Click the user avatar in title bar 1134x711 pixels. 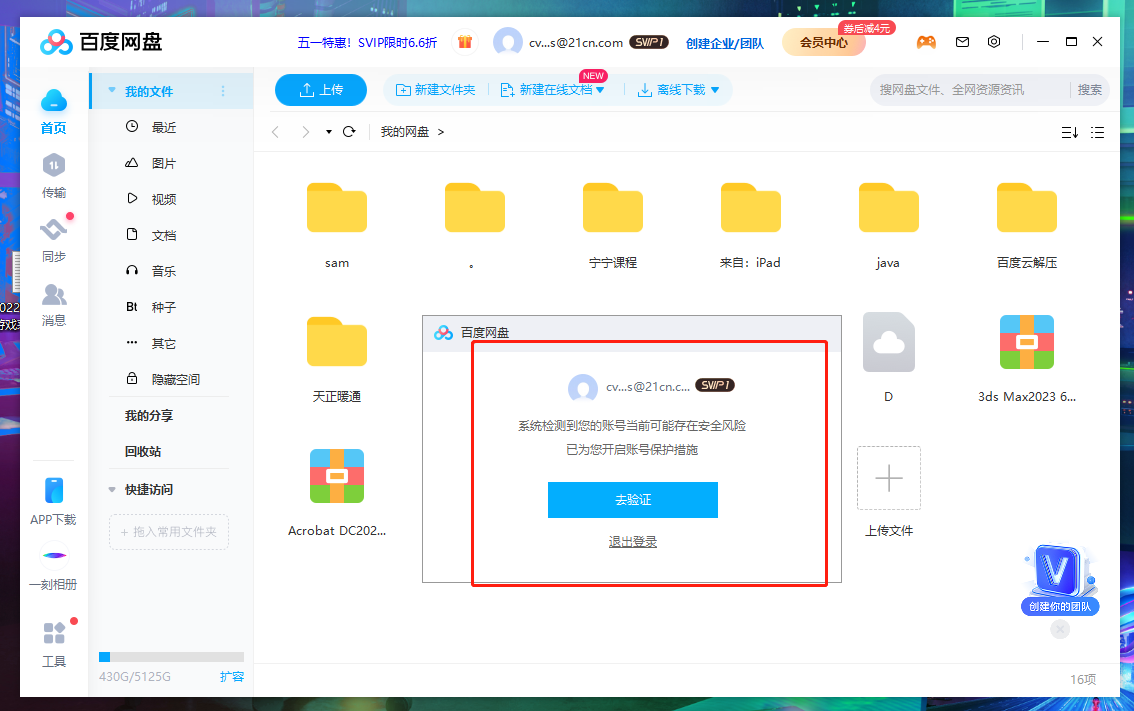click(x=508, y=42)
